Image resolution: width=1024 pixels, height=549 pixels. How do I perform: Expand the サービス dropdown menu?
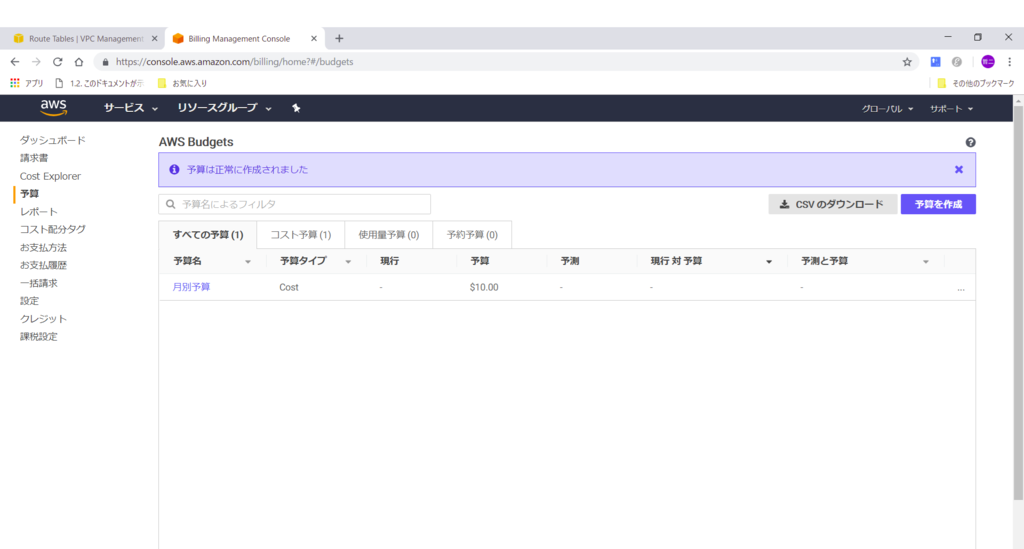click(x=131, y=108)
